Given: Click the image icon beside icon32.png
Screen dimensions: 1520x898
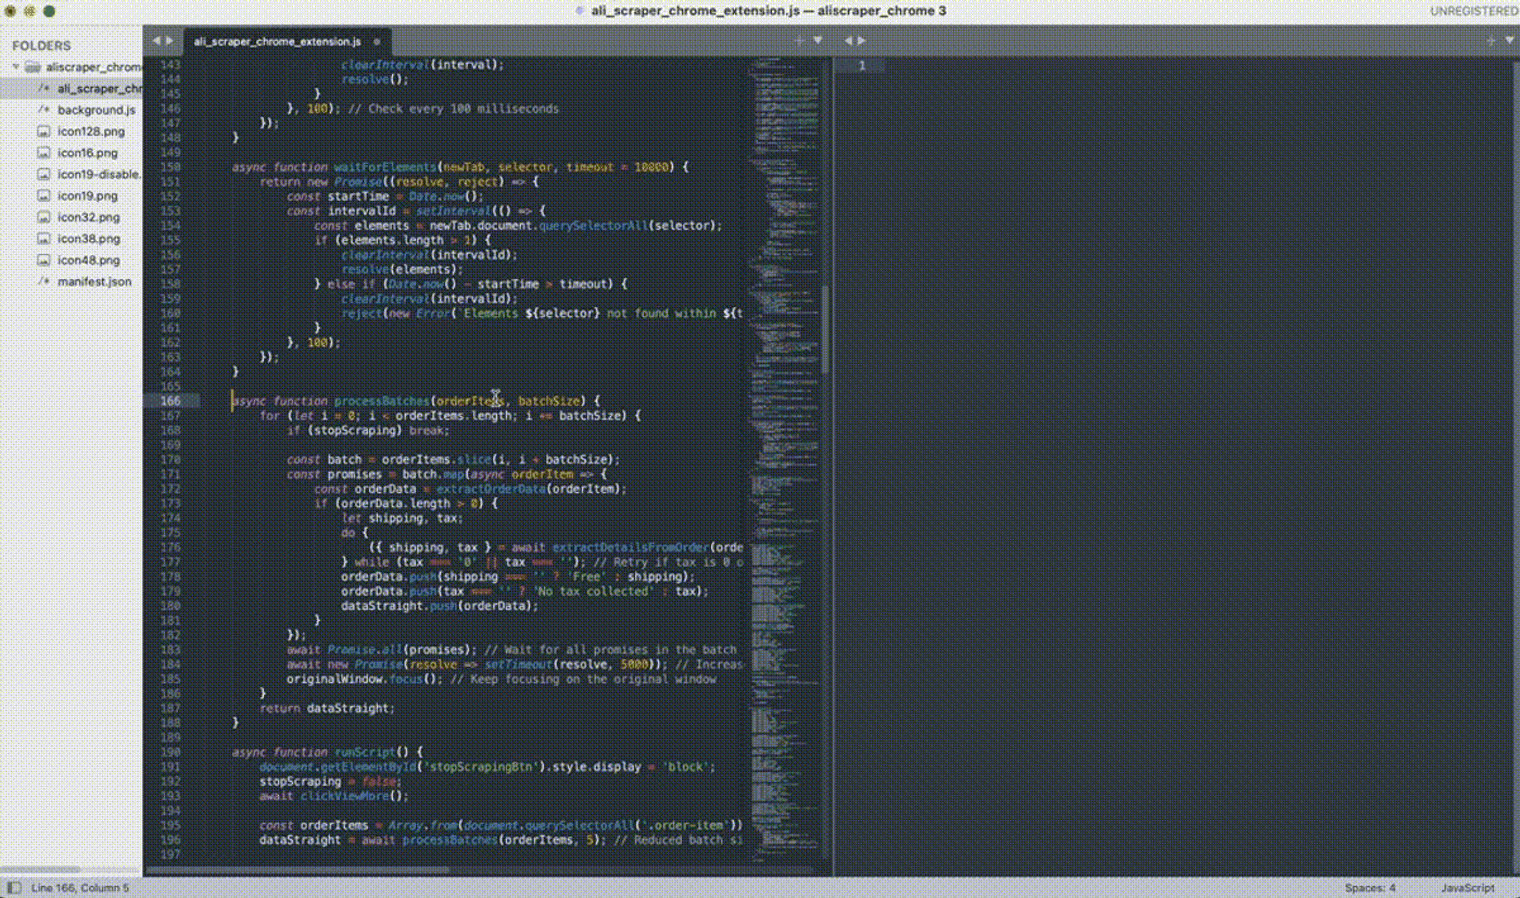Looking at the screenshot, I should pos(43,217).
